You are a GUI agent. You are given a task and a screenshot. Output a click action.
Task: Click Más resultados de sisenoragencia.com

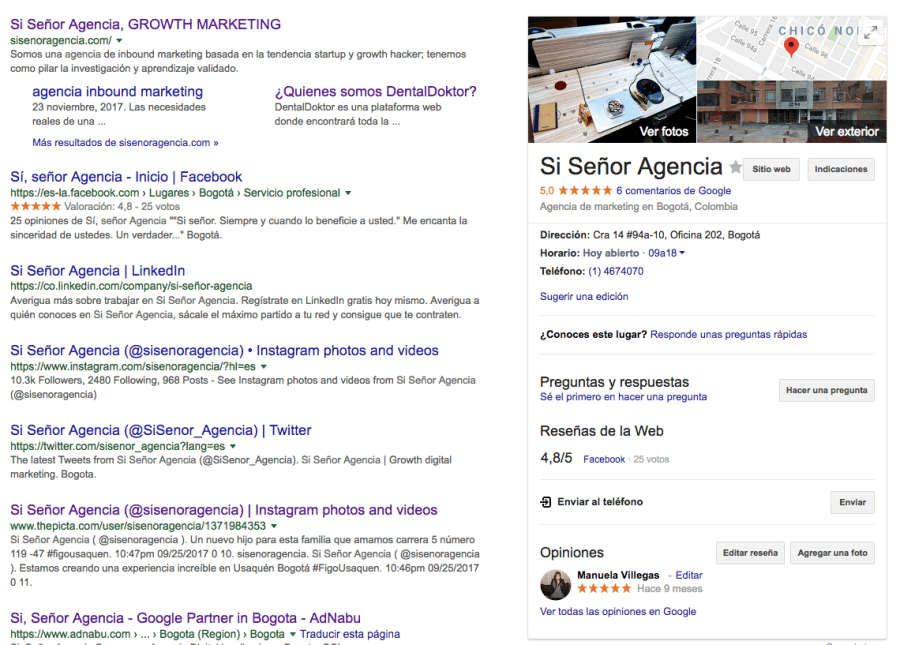tap(125, 142)
